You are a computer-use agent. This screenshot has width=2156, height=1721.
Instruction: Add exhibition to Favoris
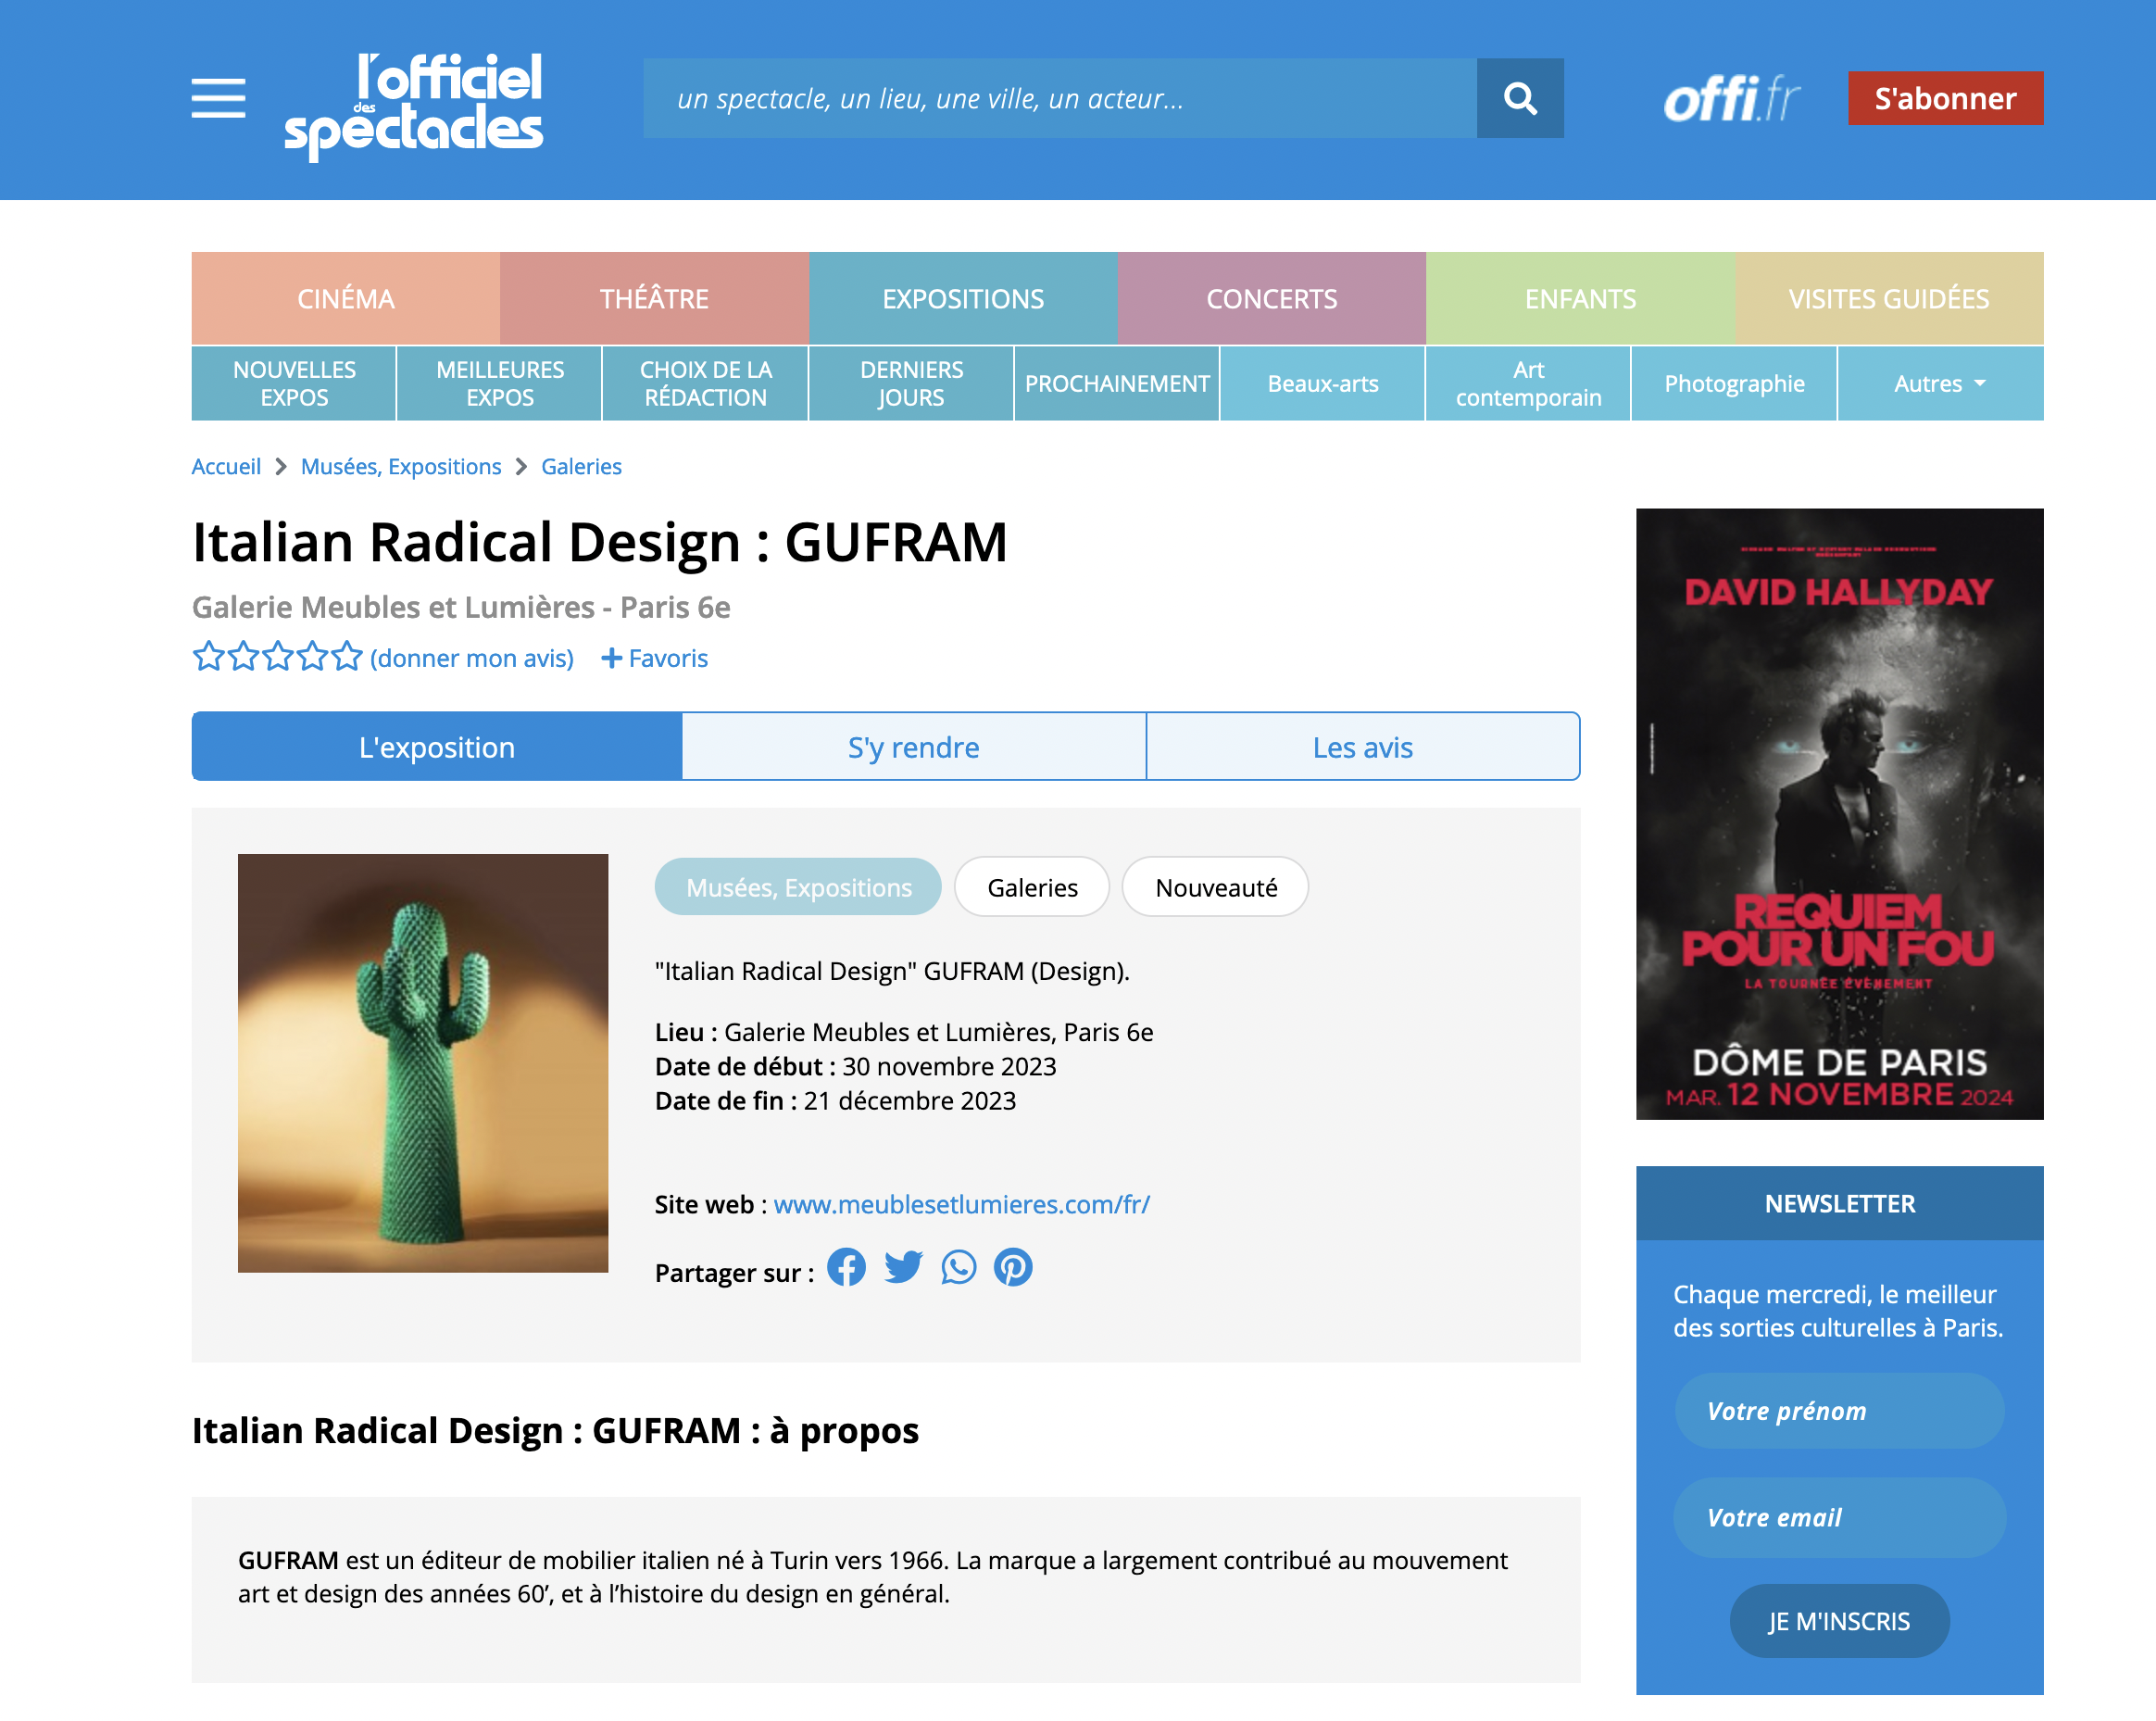pos(654,658)
